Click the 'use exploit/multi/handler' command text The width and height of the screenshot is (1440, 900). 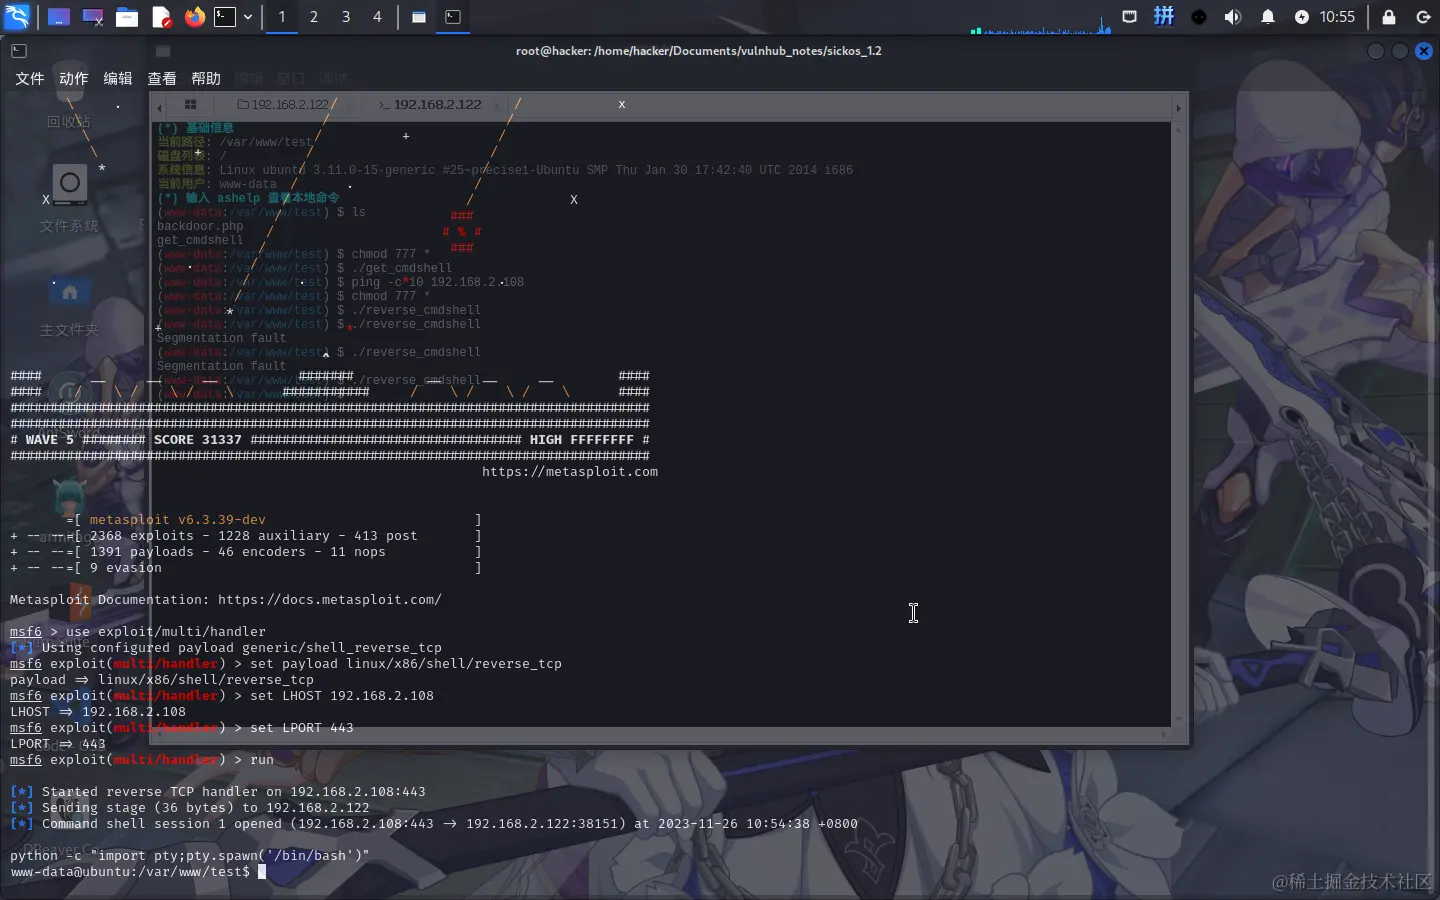click(166, 632)
